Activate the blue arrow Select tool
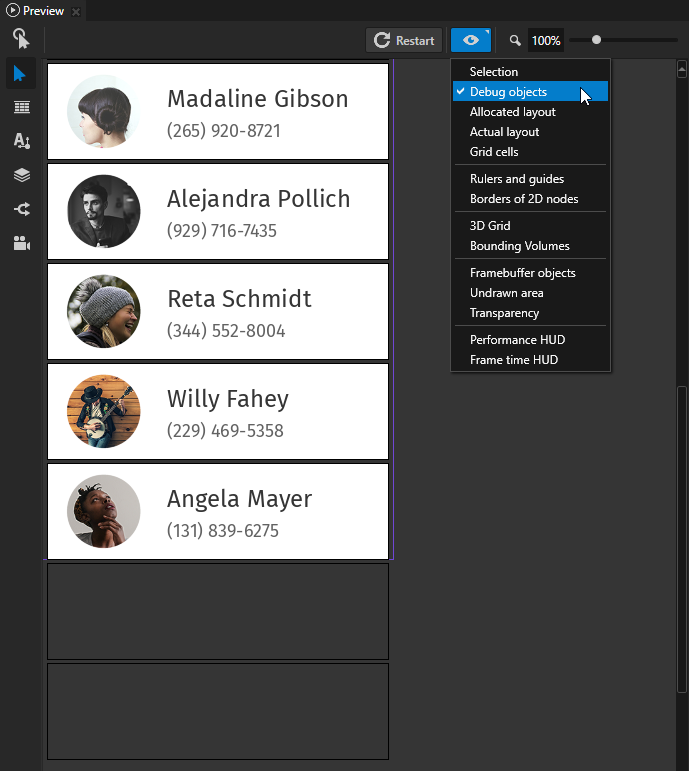 click(21, 73)
